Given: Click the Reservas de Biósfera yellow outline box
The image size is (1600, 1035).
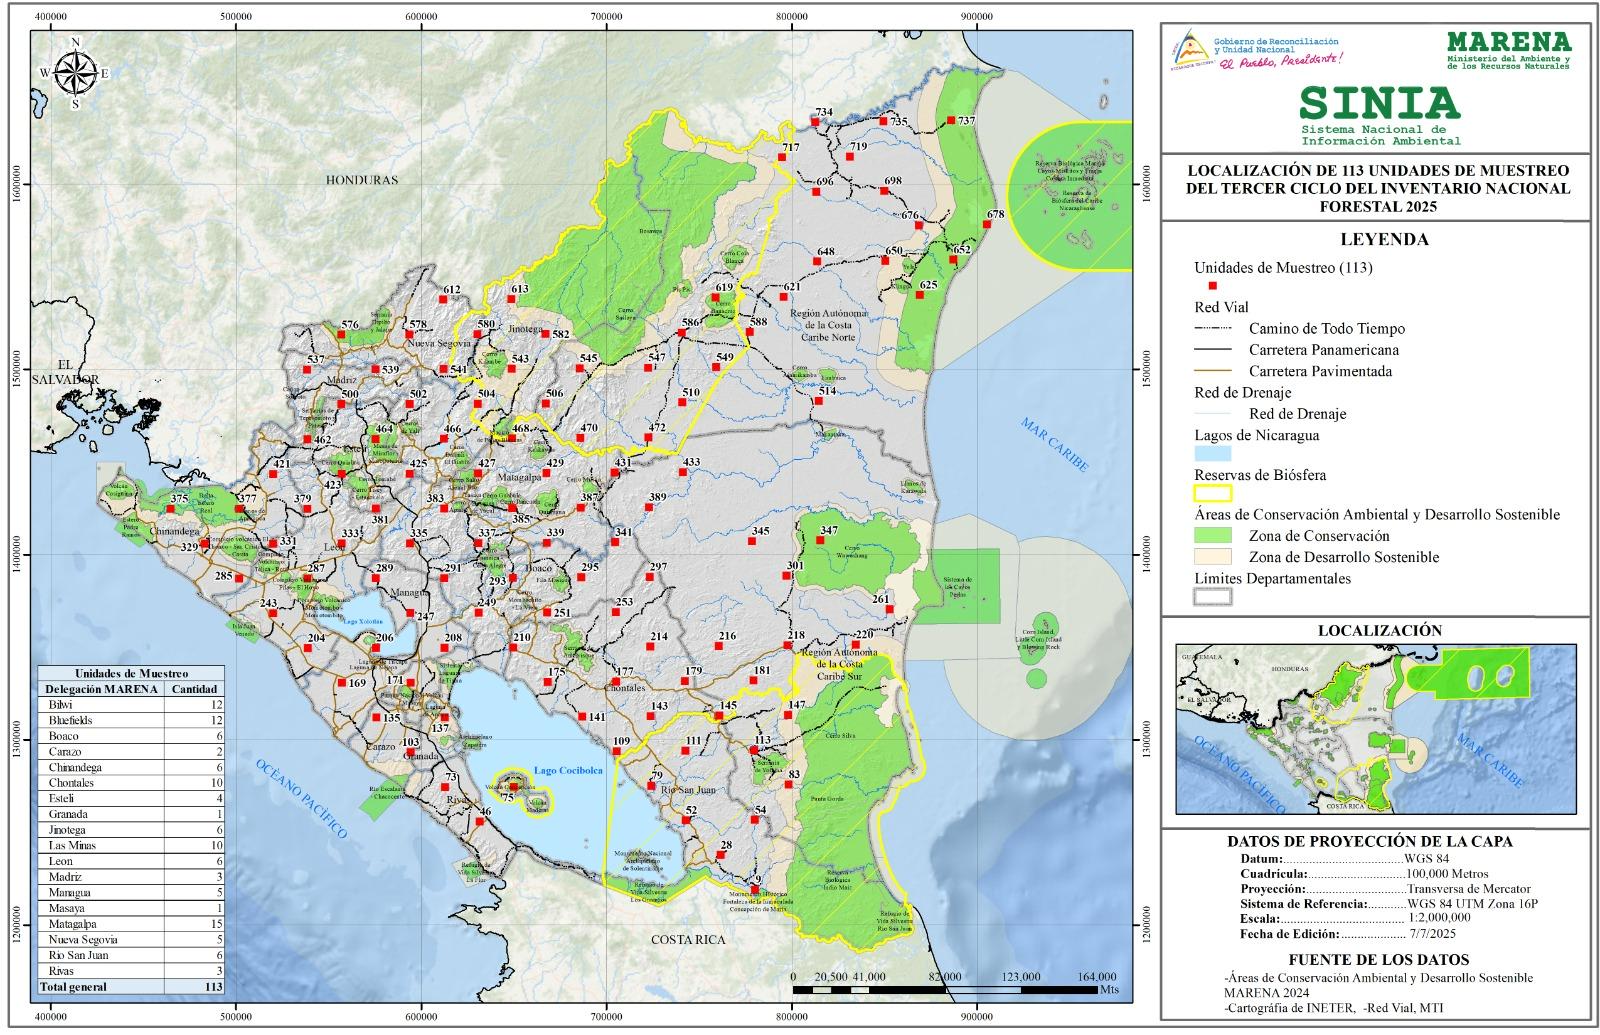Looking at the screenshot, I should [x=1213, y=493].
